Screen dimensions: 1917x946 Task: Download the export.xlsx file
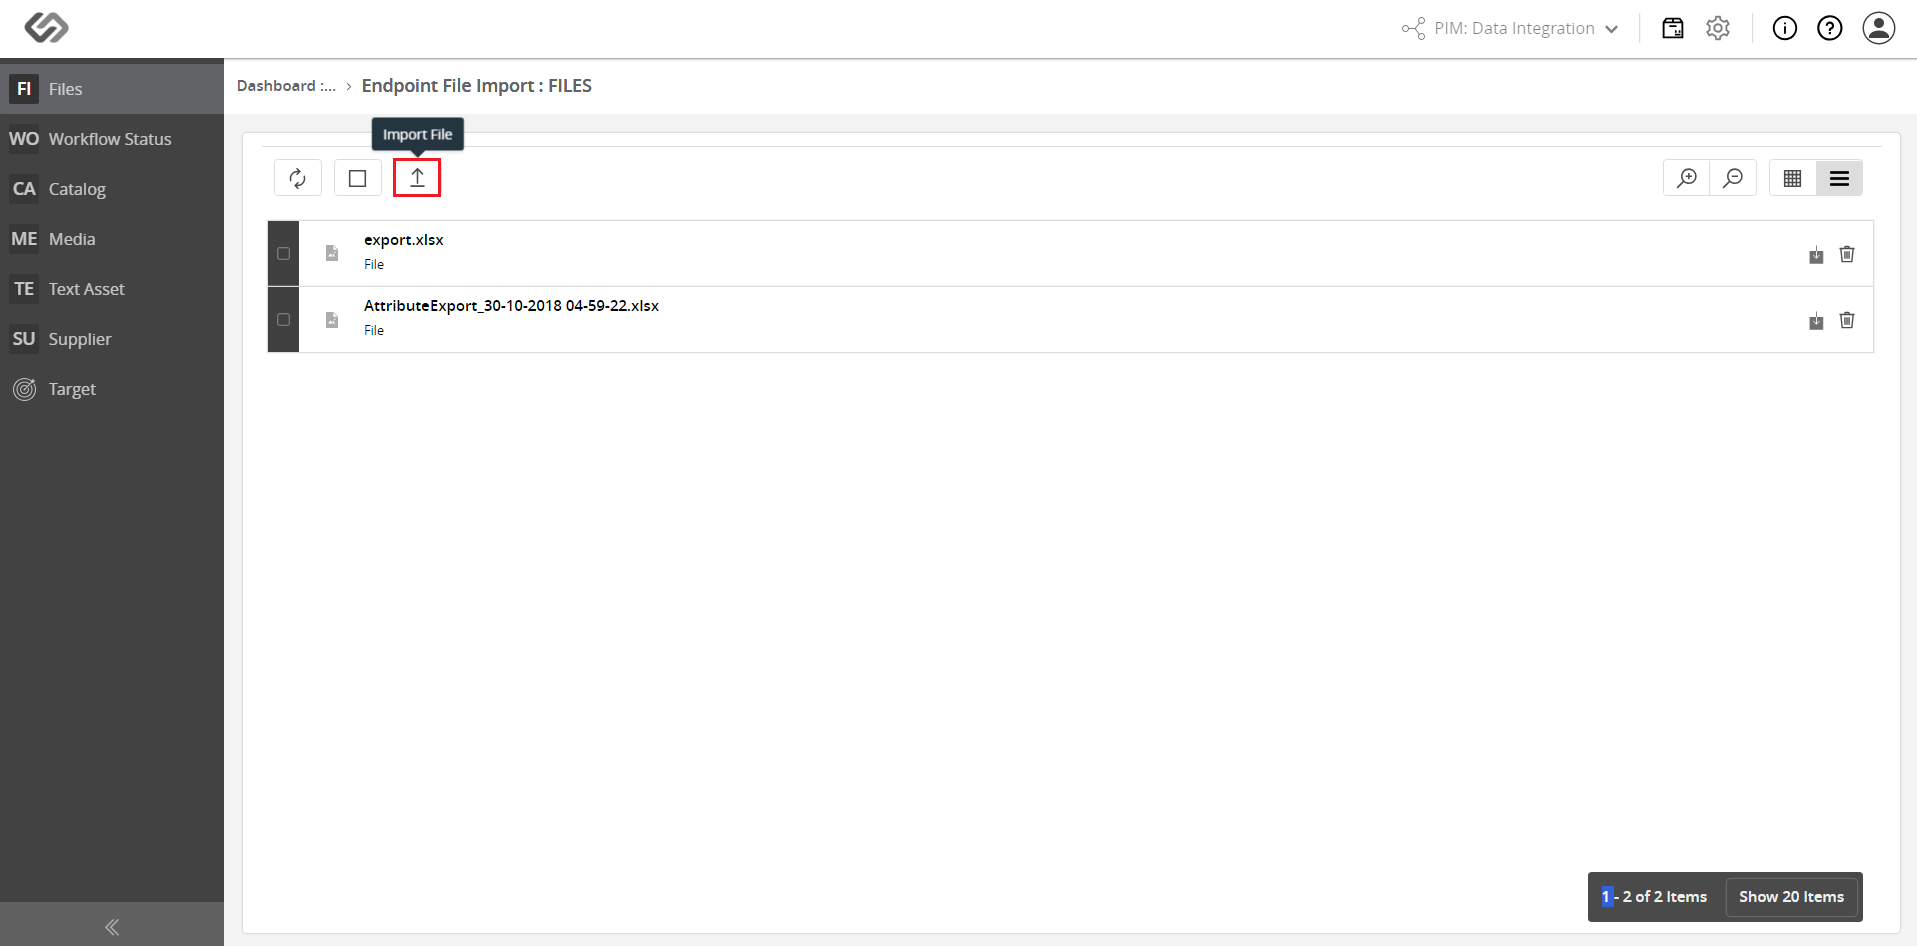point(1816,255)
